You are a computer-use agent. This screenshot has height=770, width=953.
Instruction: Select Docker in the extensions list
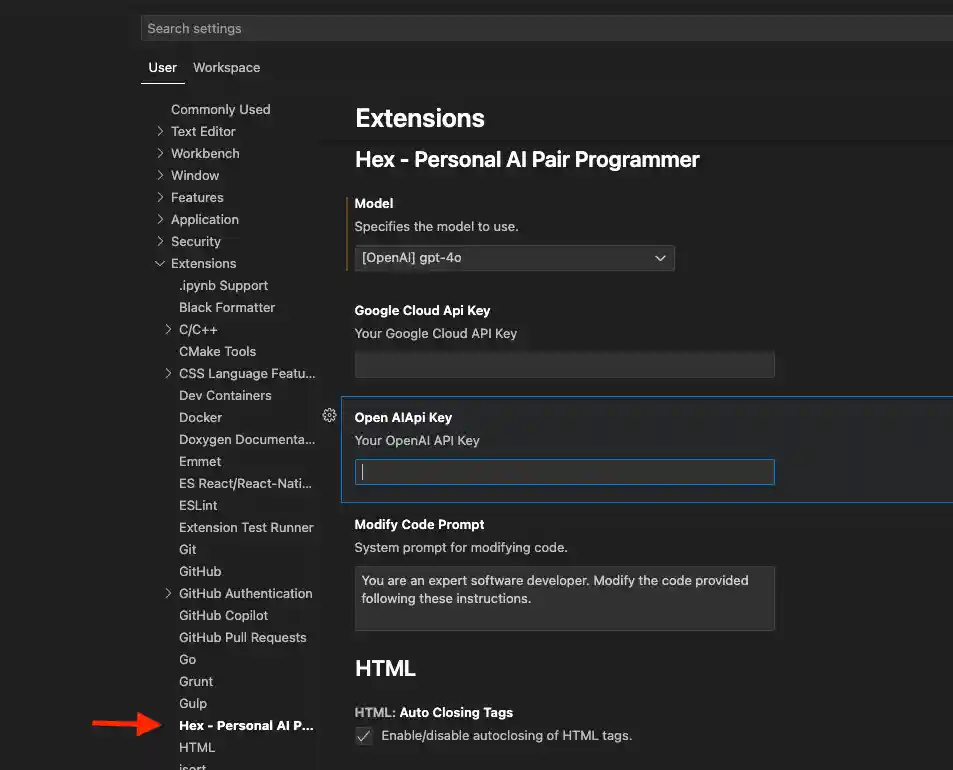[x=200, y=417]
